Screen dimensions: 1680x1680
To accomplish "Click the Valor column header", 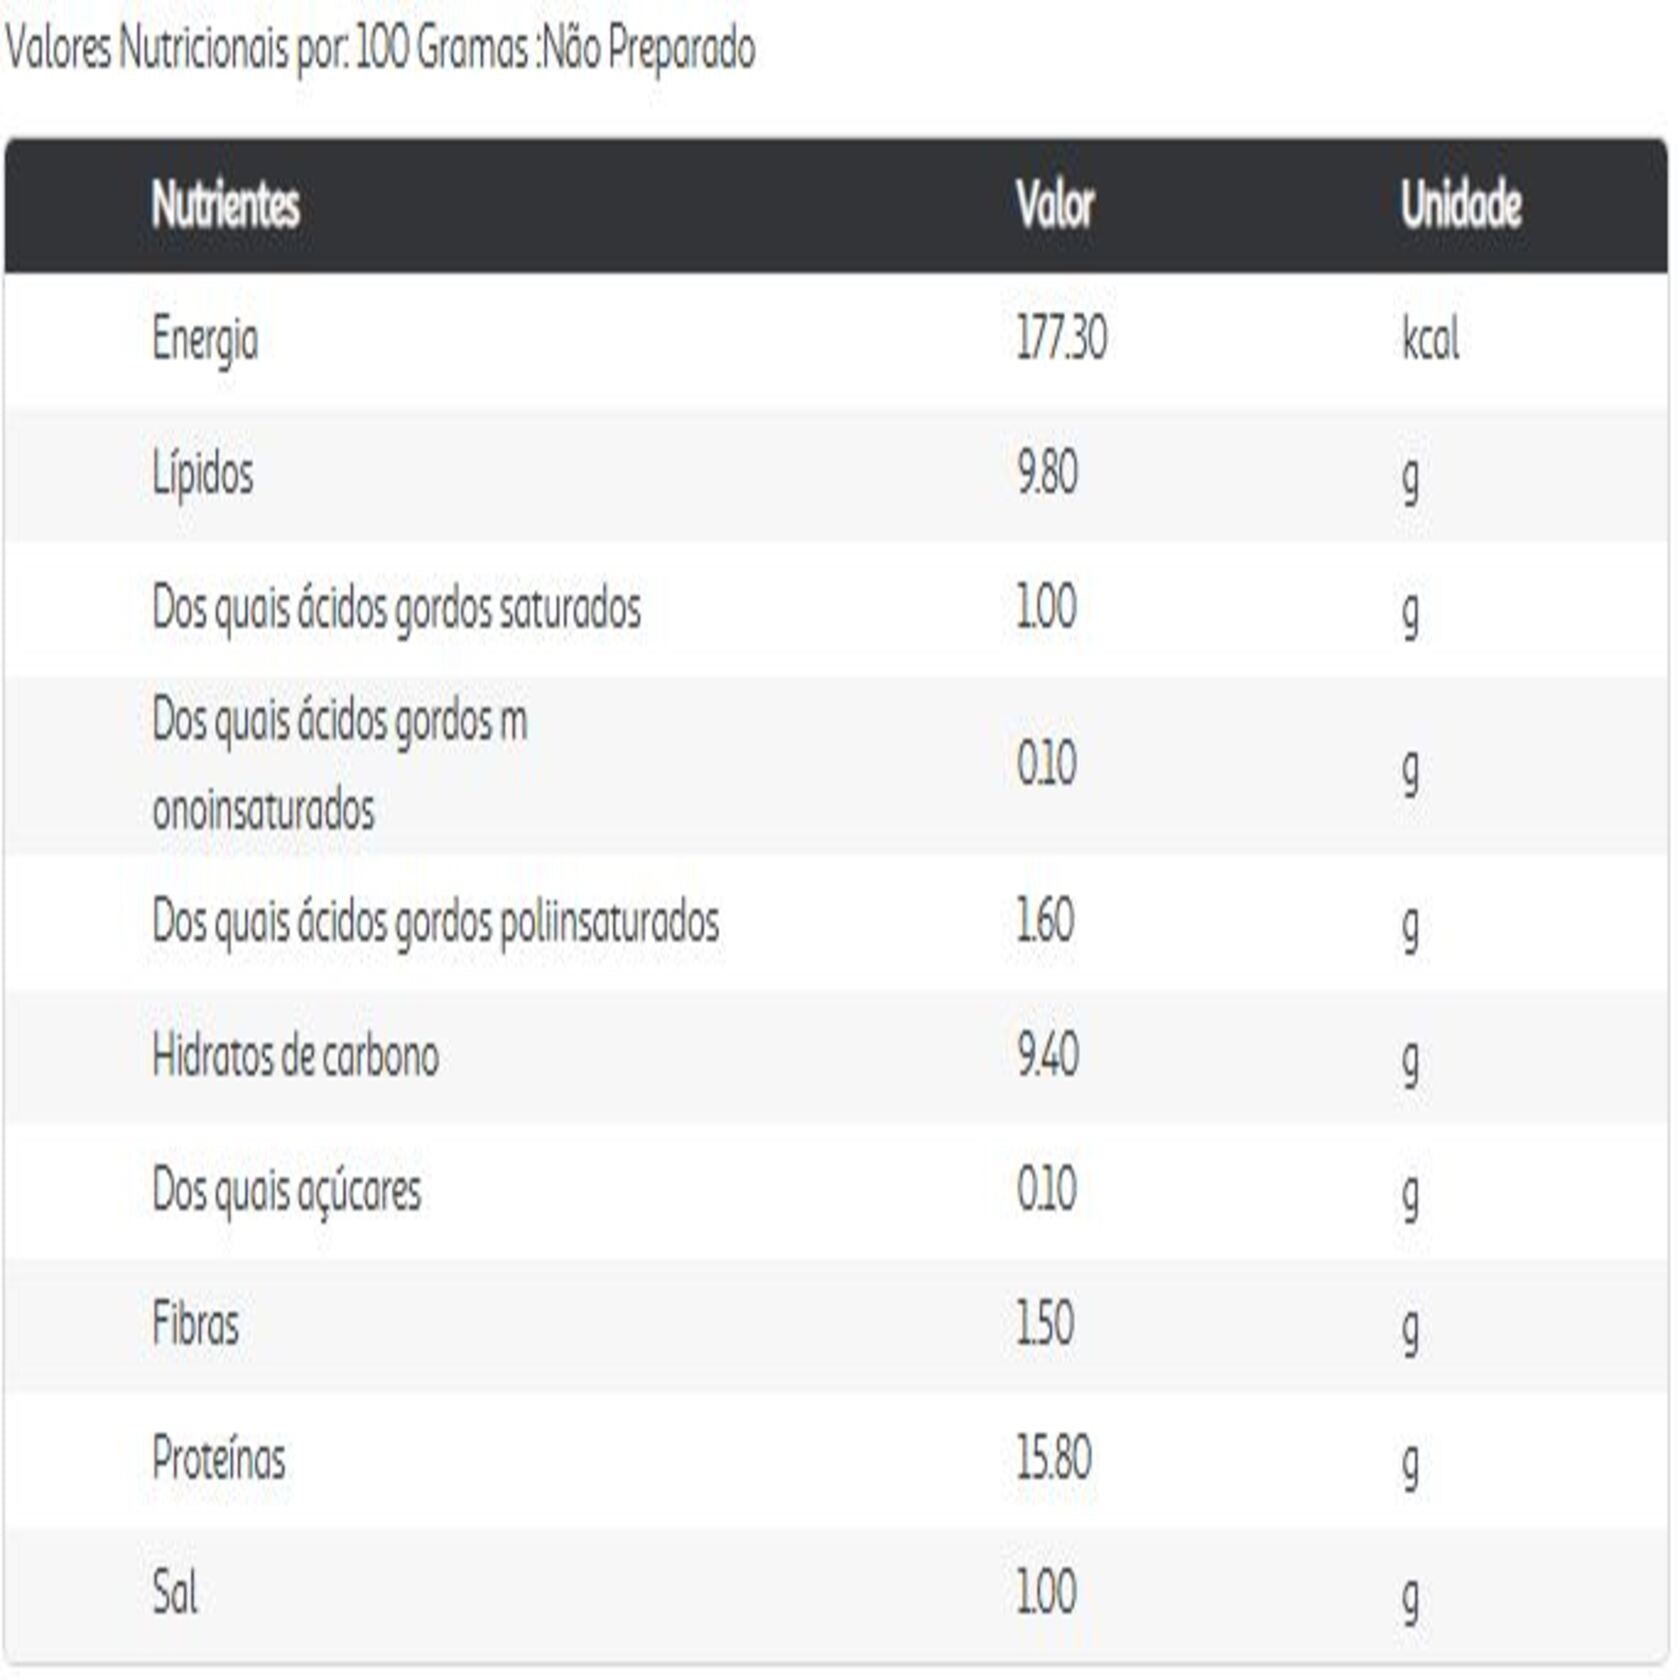I will tap(1055, 205).
